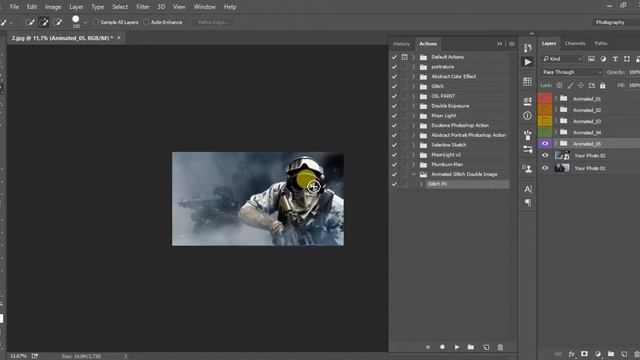This screenshot has width=640, height=360.
Task: Open the History panel icon in dock
Action: tap(527, 48)
